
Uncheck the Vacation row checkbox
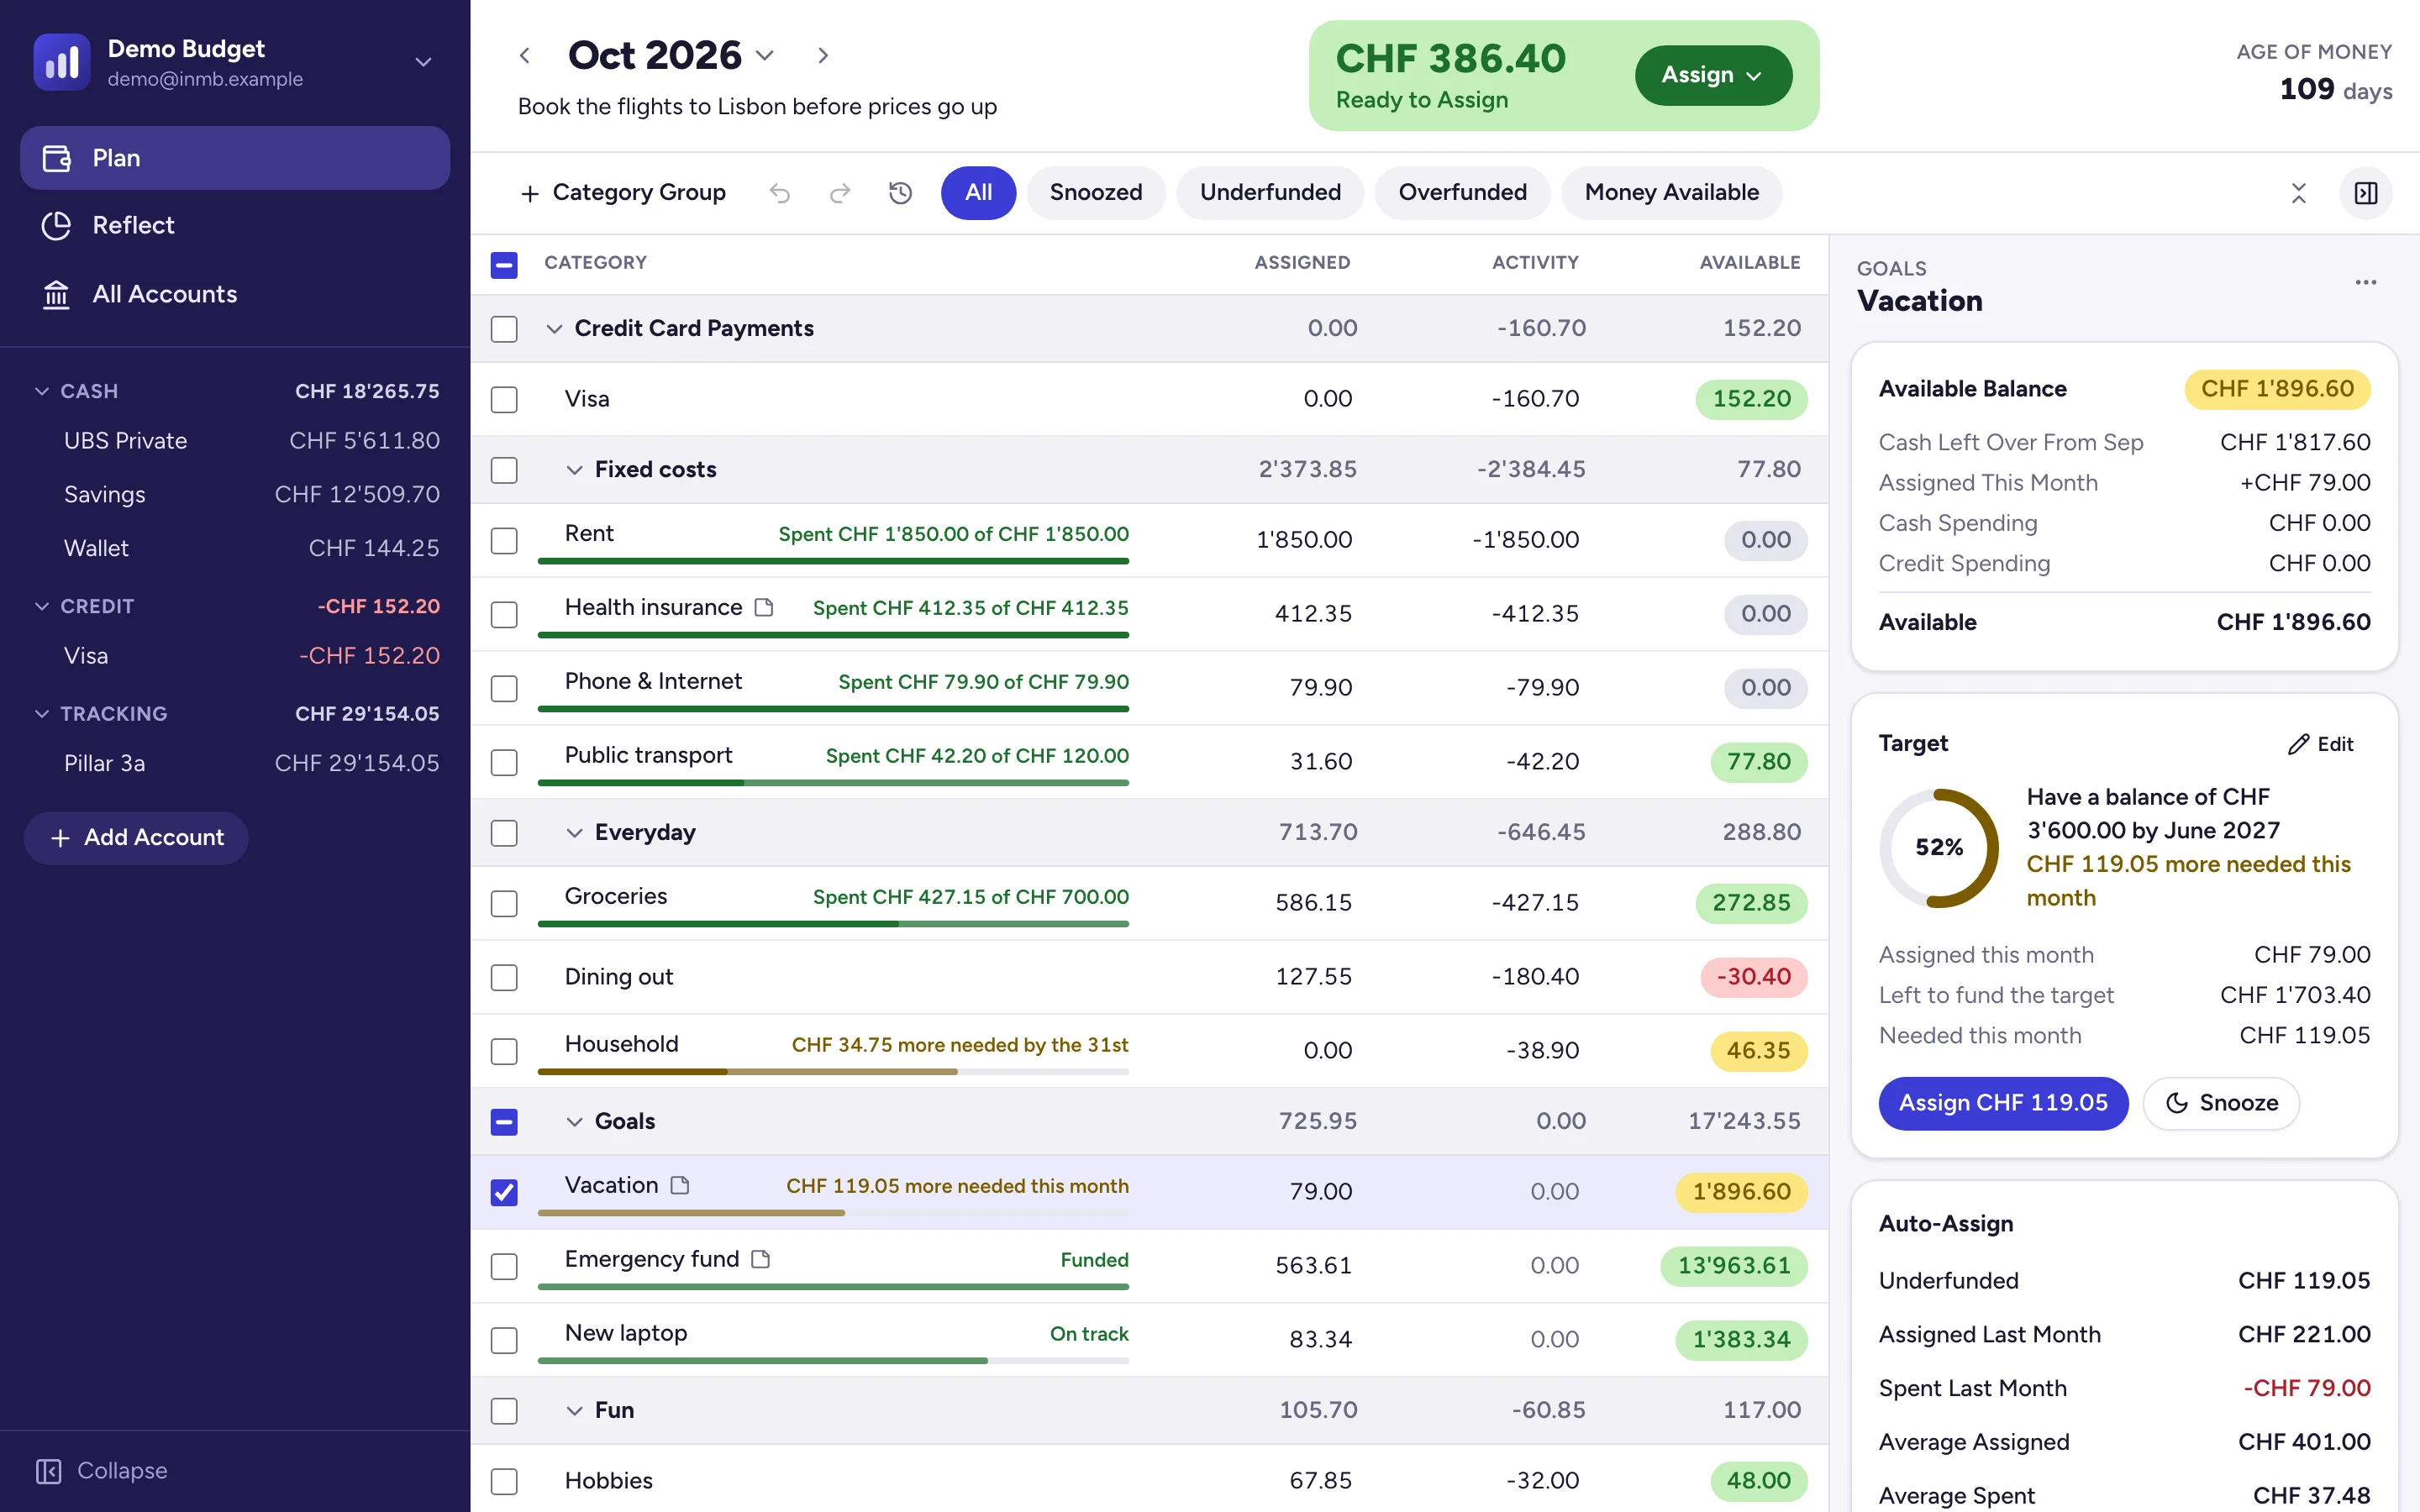pos(504,1192)
